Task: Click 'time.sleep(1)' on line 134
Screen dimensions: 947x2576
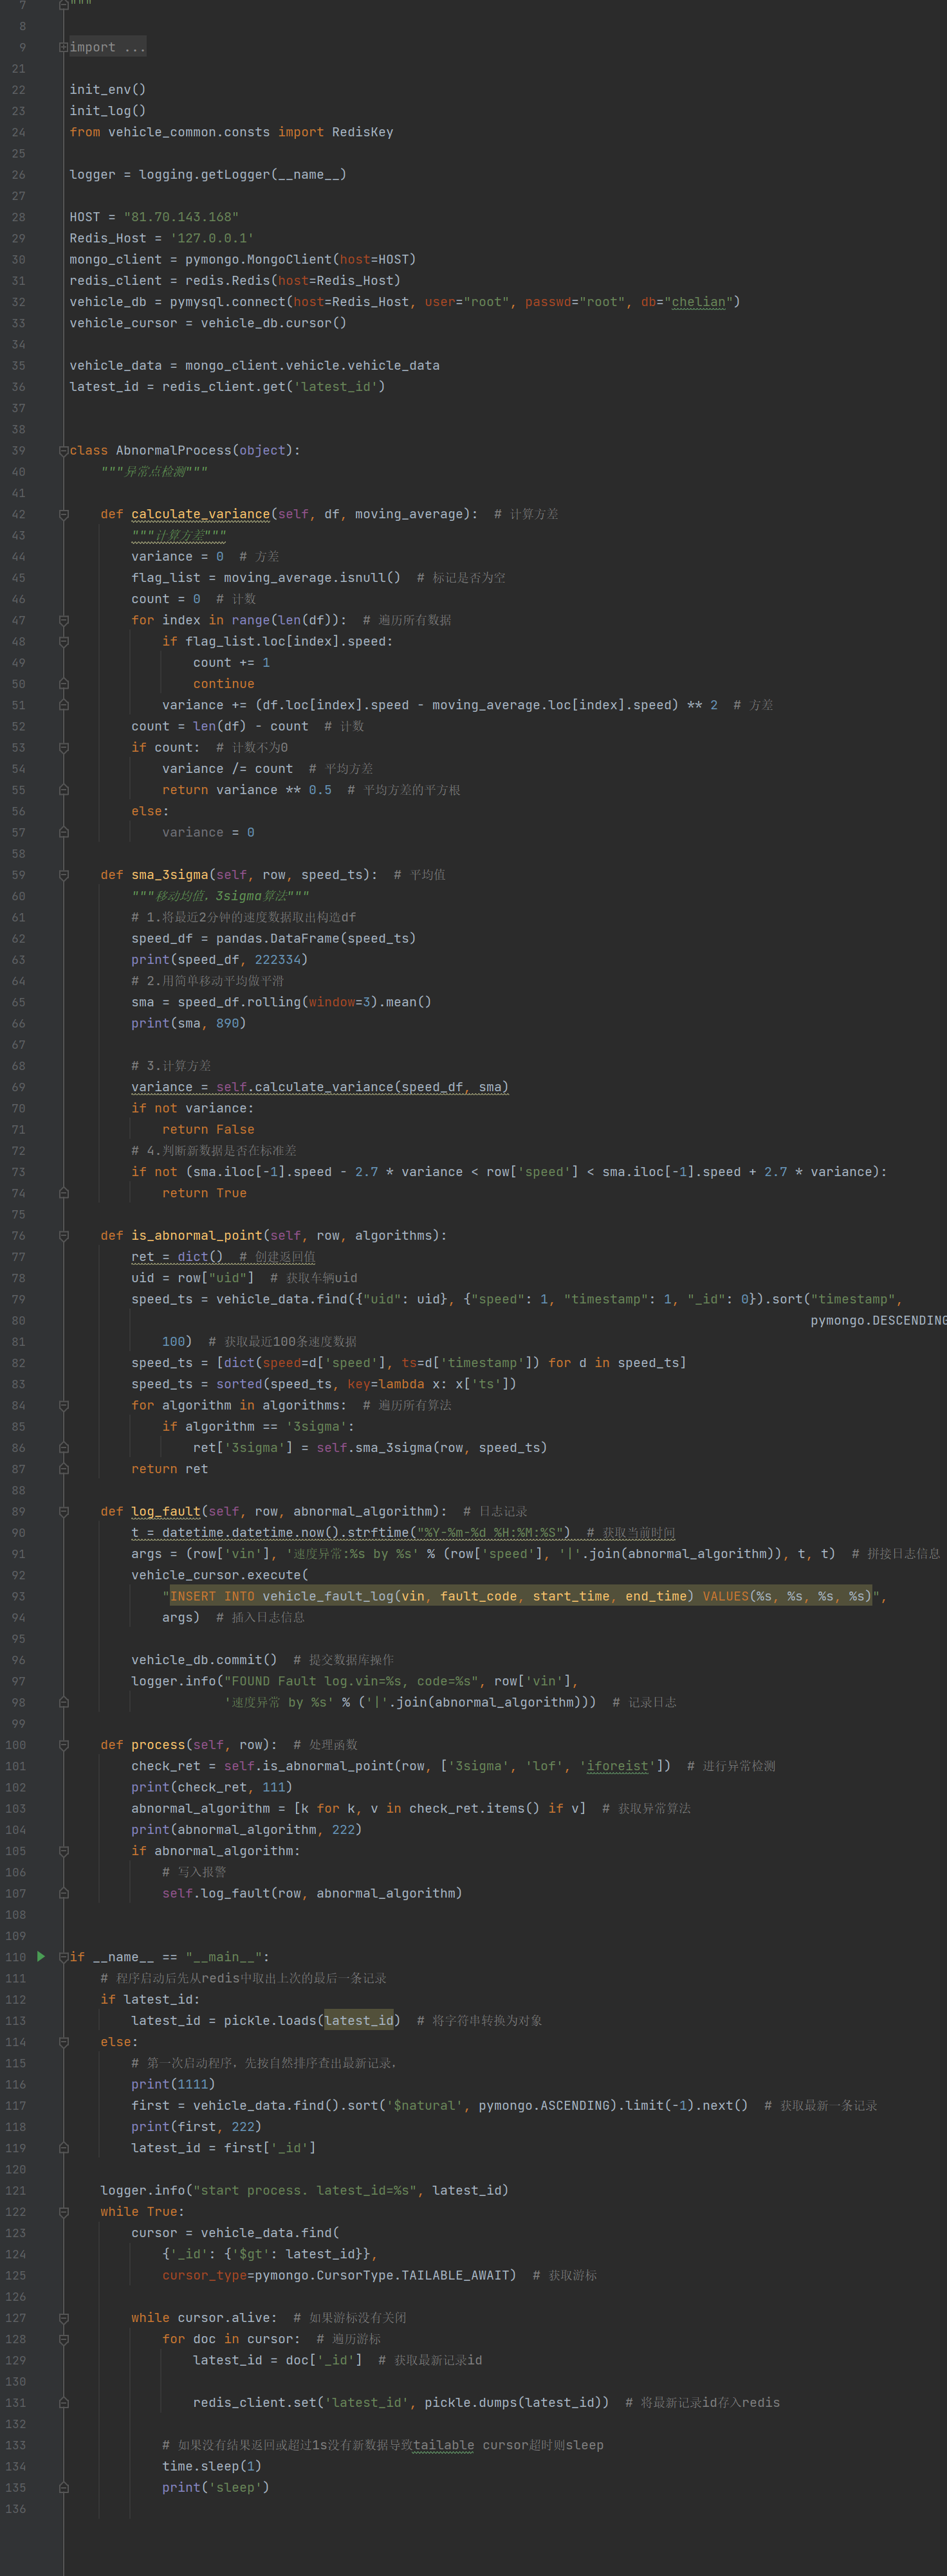Action: (x=212, y=2467)
